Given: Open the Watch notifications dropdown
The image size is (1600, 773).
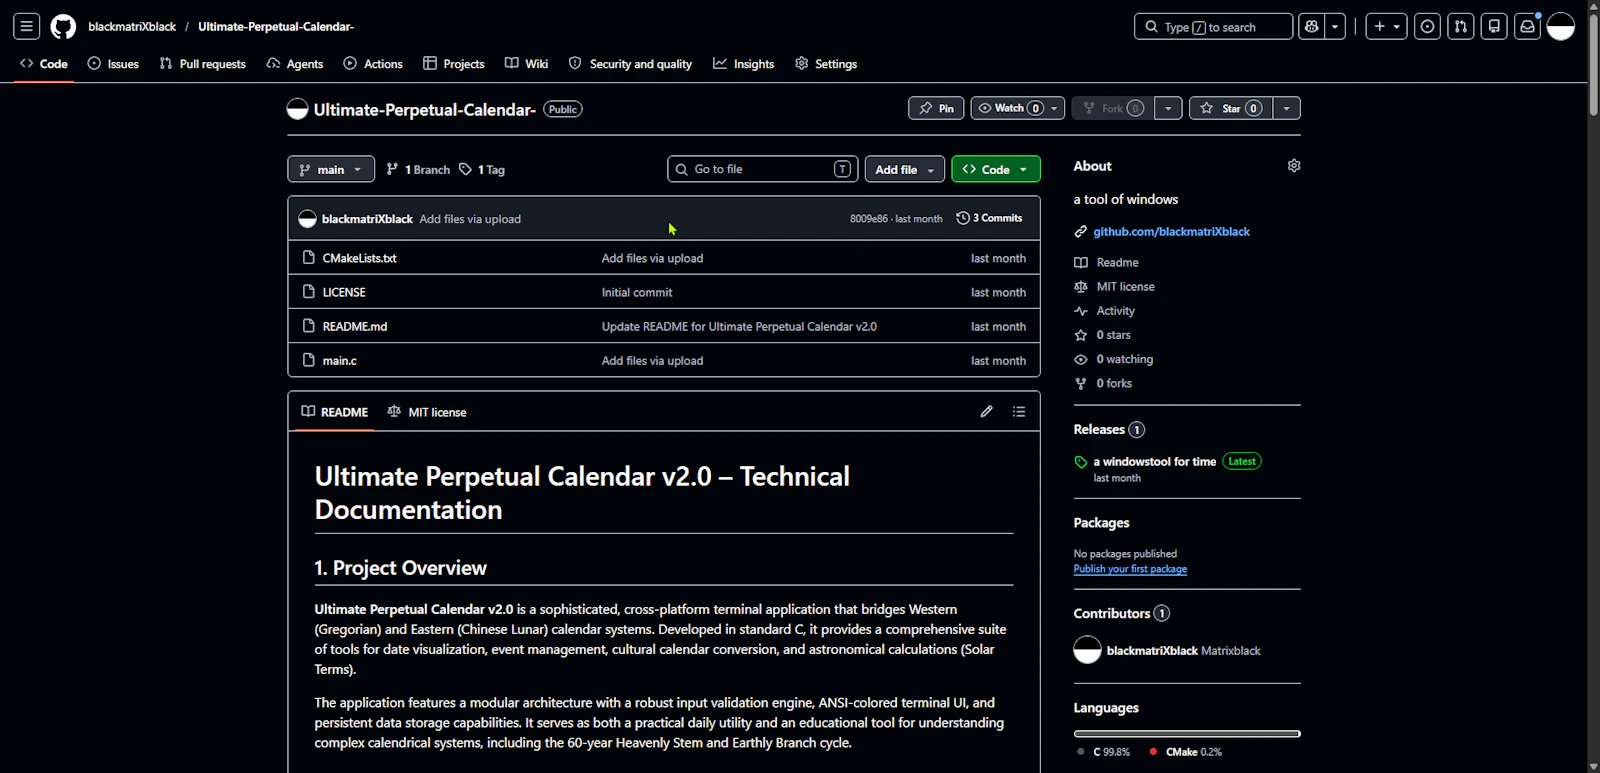Looking at the screenshot, I should [x=1018, y=108].
